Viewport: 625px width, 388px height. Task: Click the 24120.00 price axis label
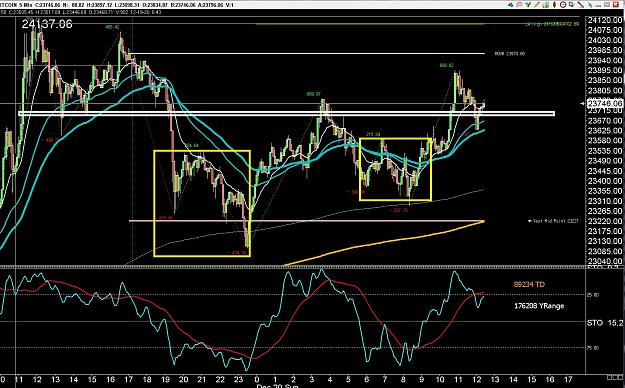point(605,20)
